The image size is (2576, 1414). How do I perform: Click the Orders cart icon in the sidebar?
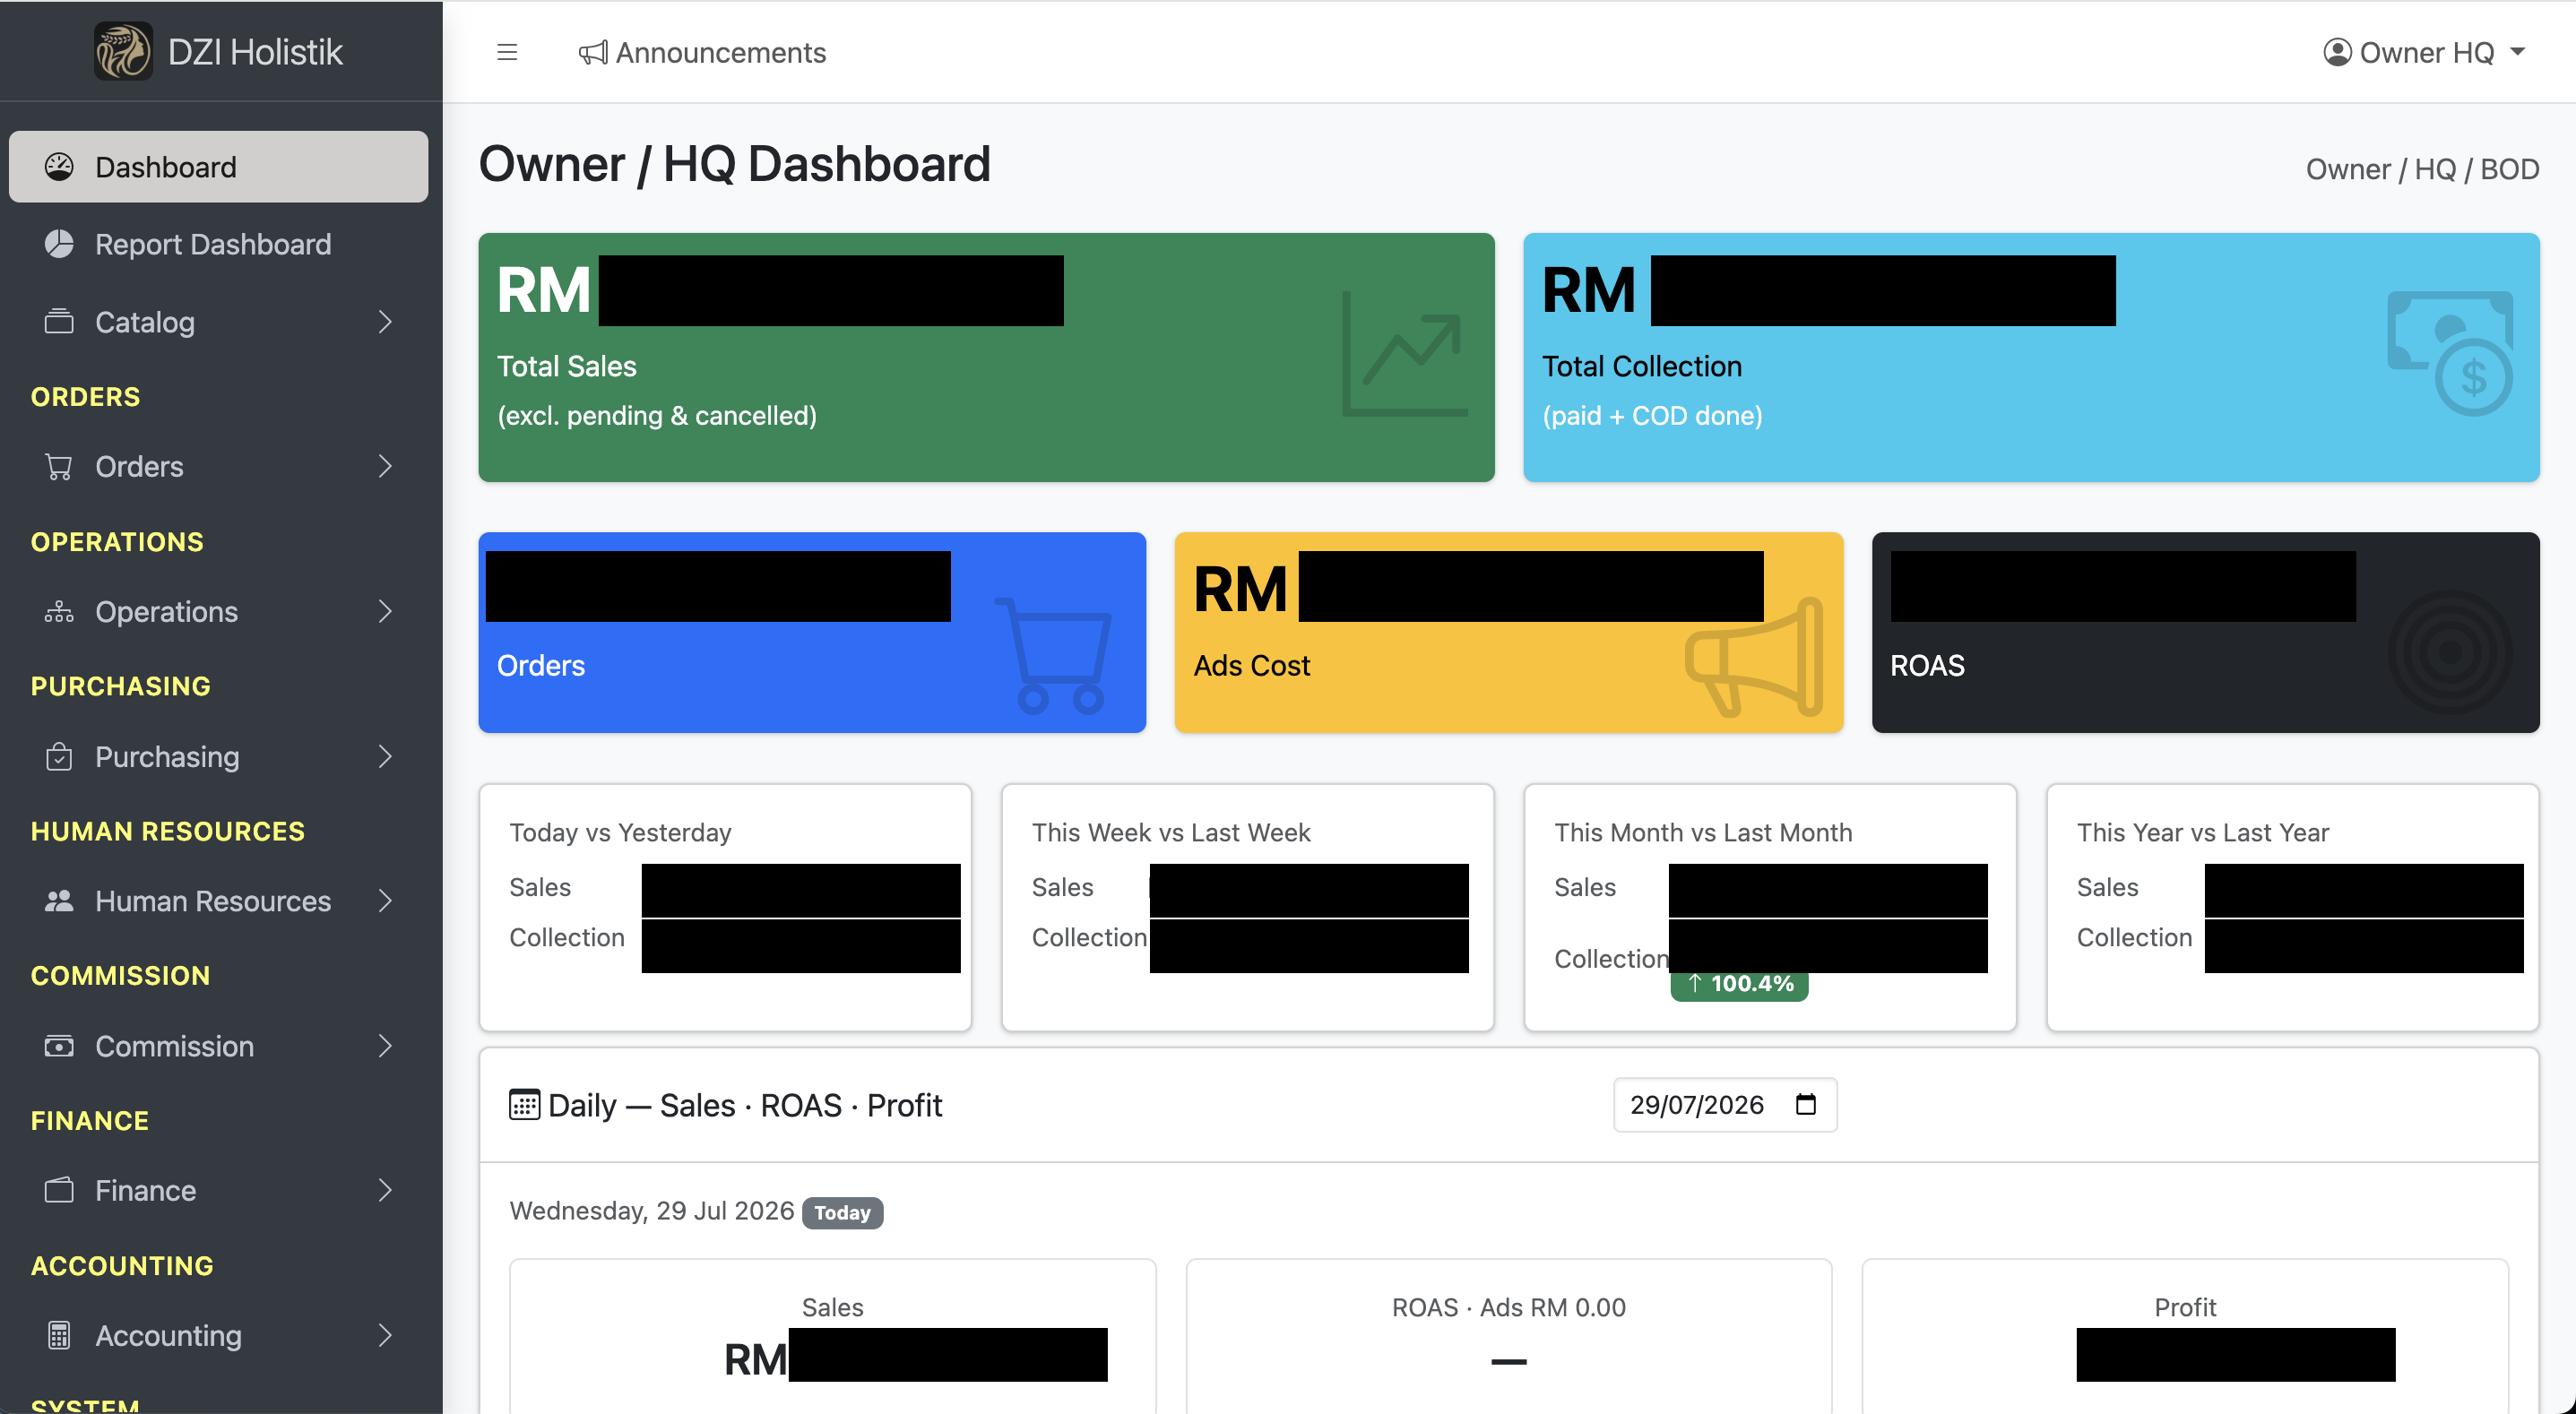point(59,466)
